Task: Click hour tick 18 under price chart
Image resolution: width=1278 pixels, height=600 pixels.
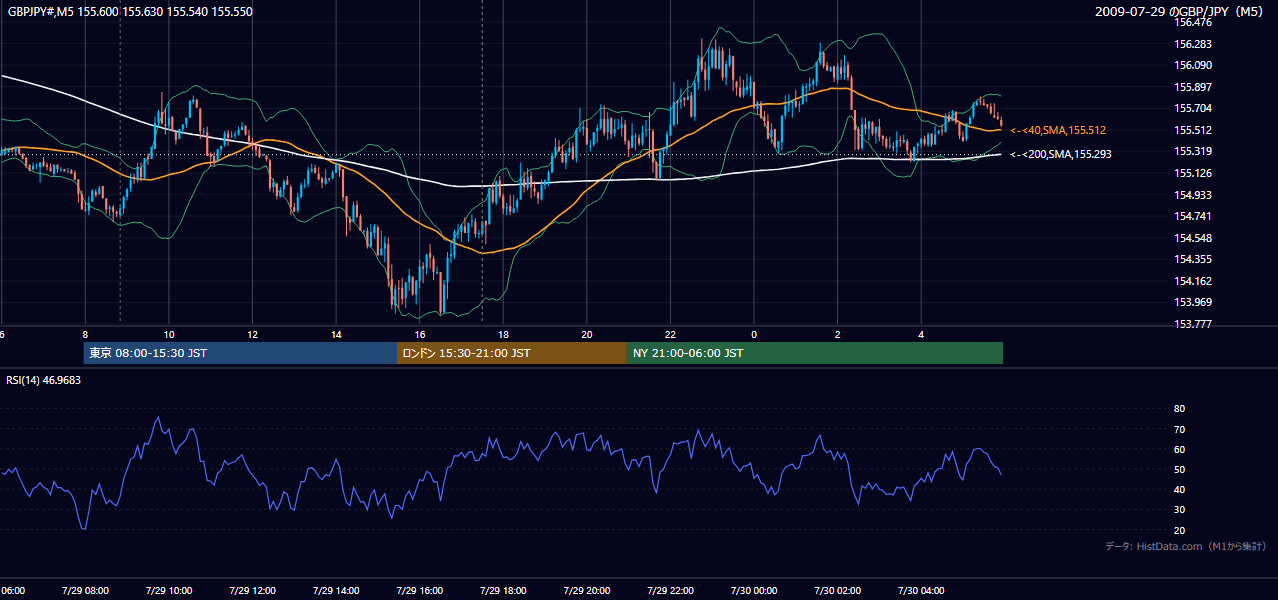Action: point(503,335)
